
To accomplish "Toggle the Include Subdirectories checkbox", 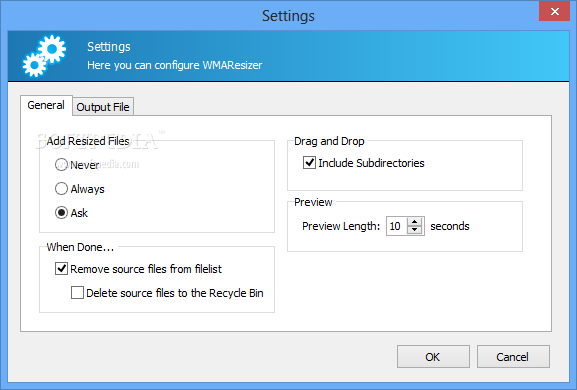I will (309, 163).
